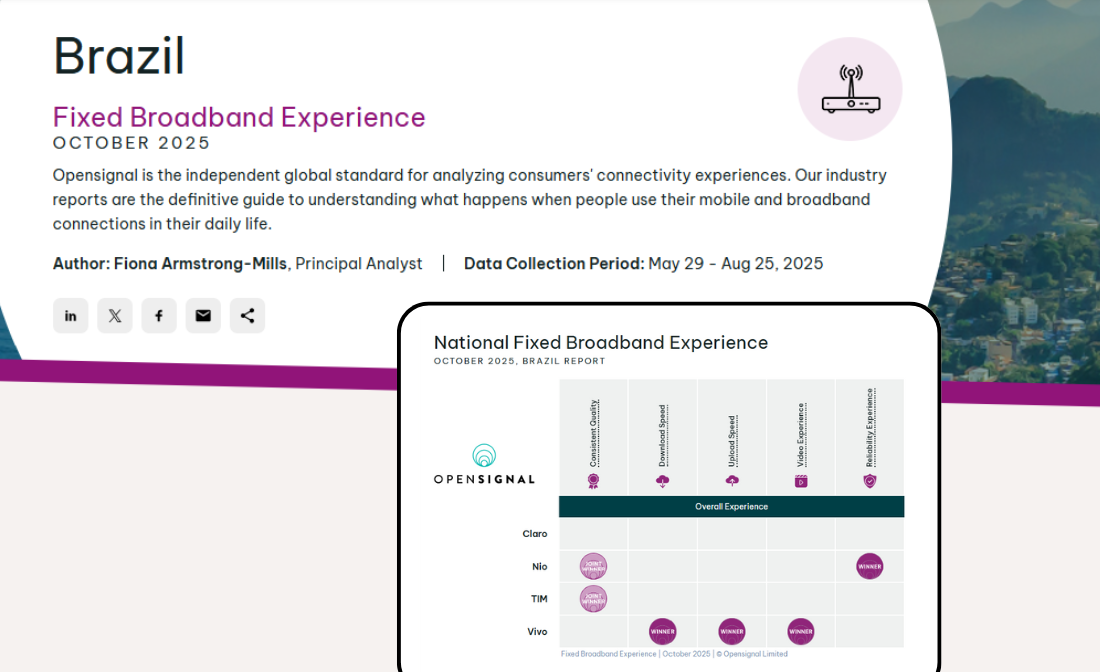Viewport: 1100px width, 672px height.
Task: Click the Consistent Quality award icon
Action: pos(593,481)
